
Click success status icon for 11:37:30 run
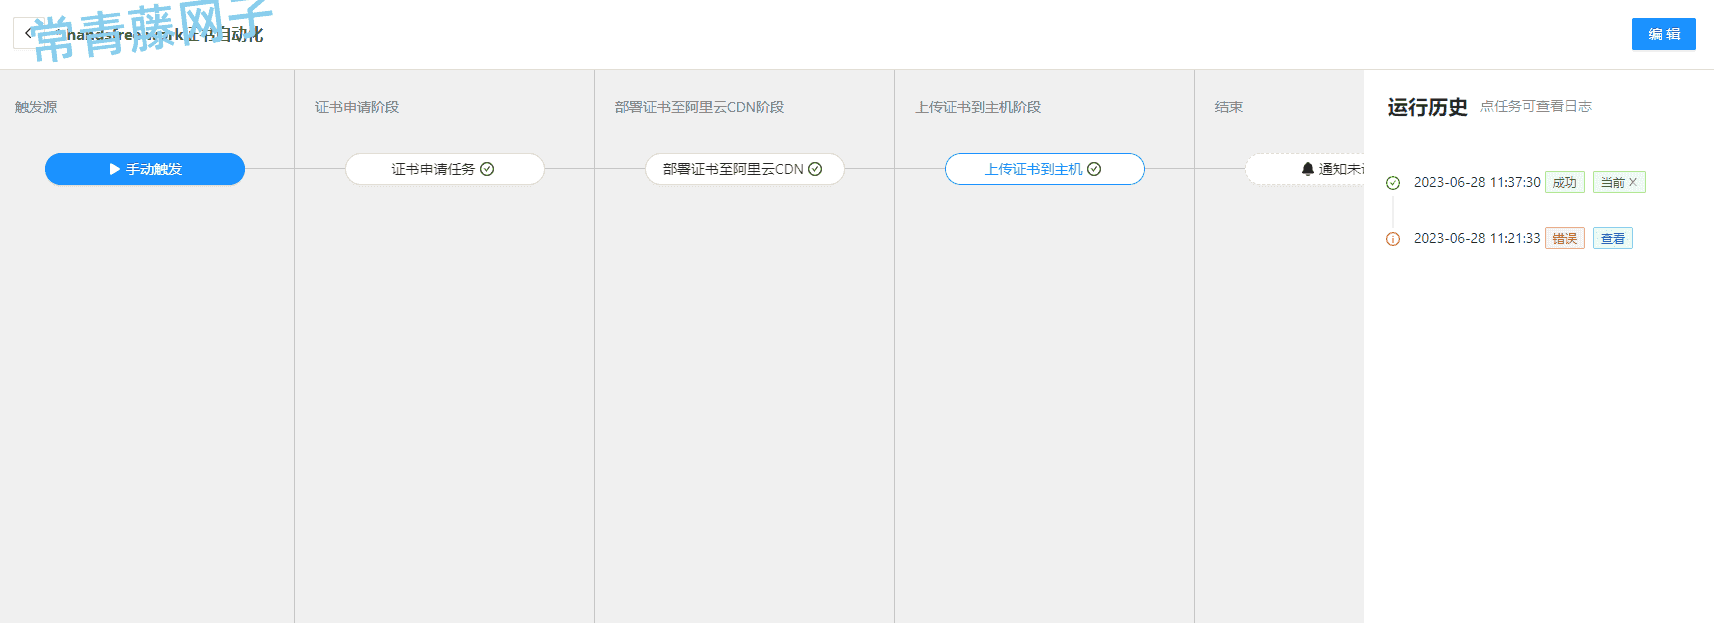point(1393,183)
